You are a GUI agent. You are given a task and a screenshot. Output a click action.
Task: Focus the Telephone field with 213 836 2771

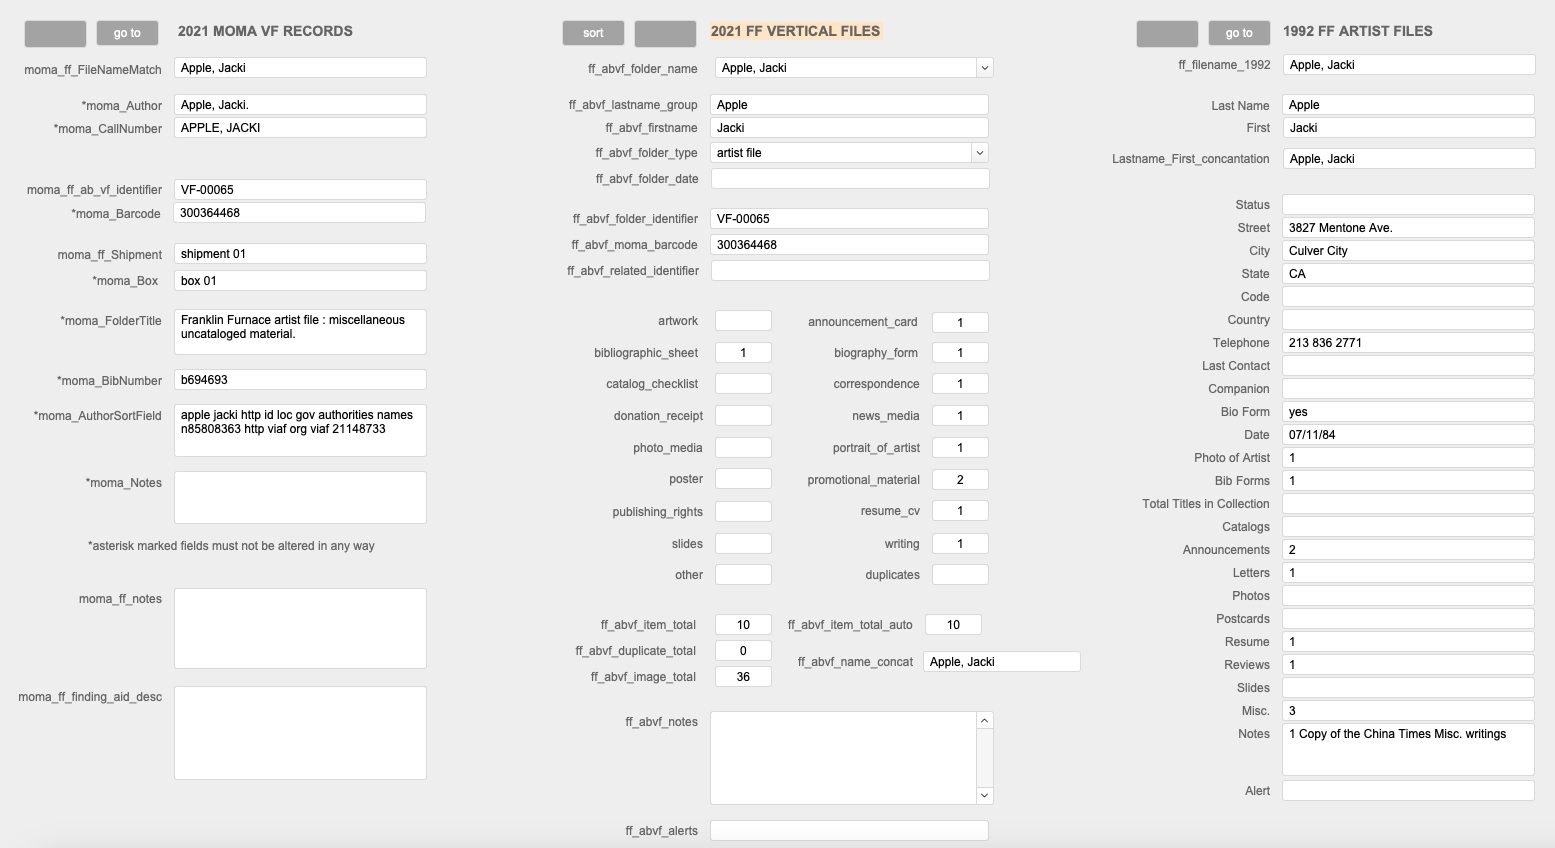(1407, 343)
